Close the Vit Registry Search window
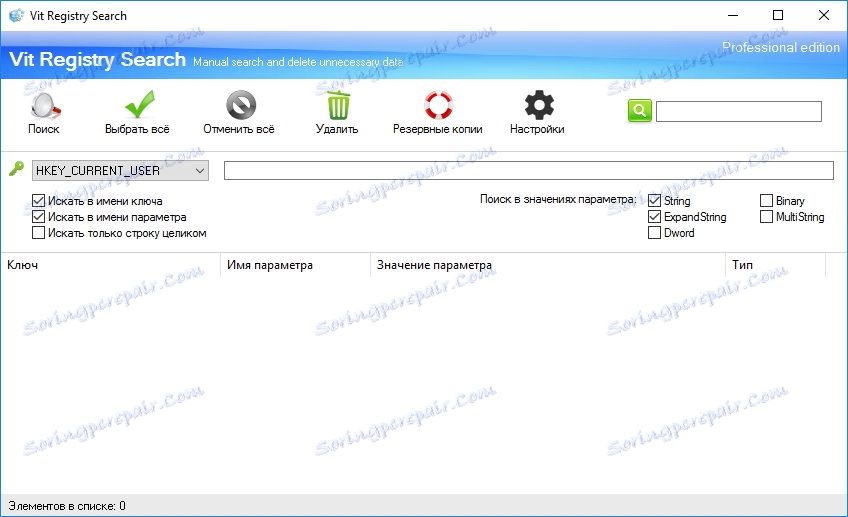 point(824,15)
